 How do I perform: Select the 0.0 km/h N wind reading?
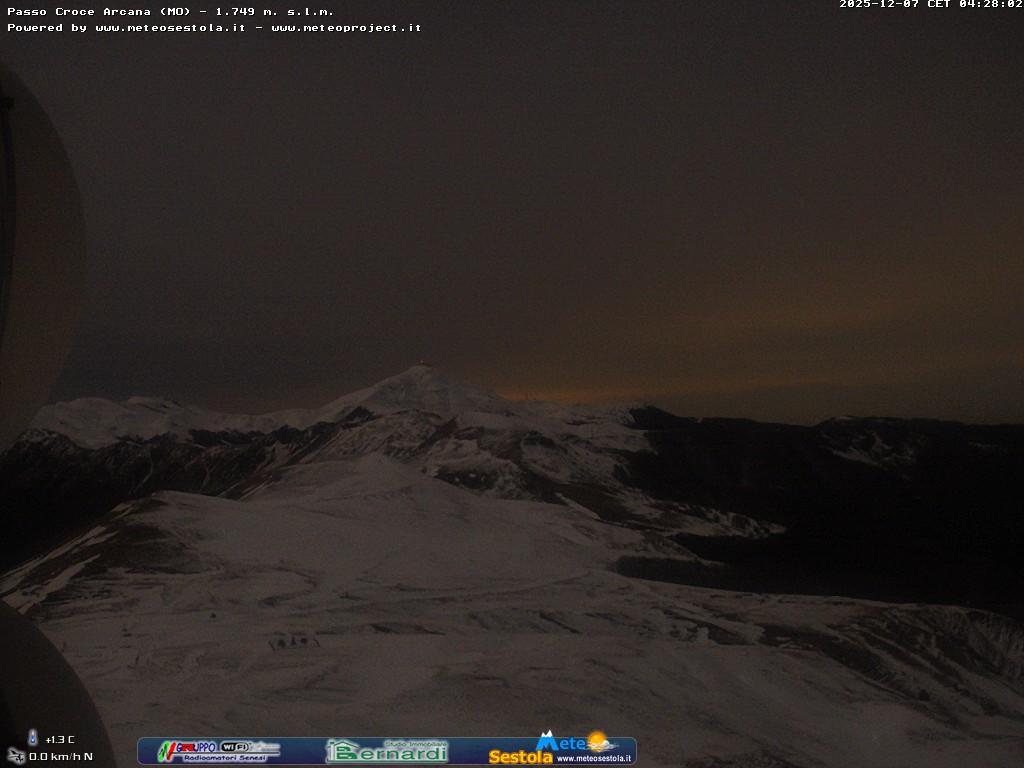[60, 757]
